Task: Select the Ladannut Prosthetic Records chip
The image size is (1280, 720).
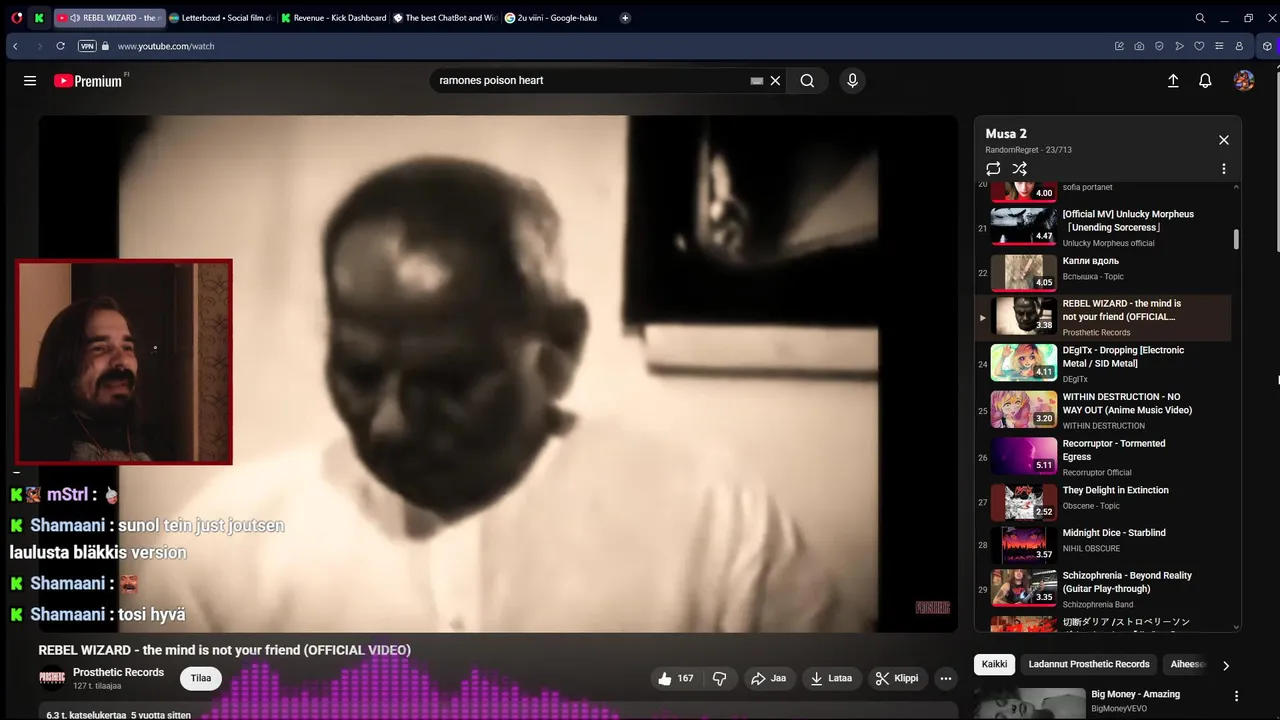Action: point(1089,664)
